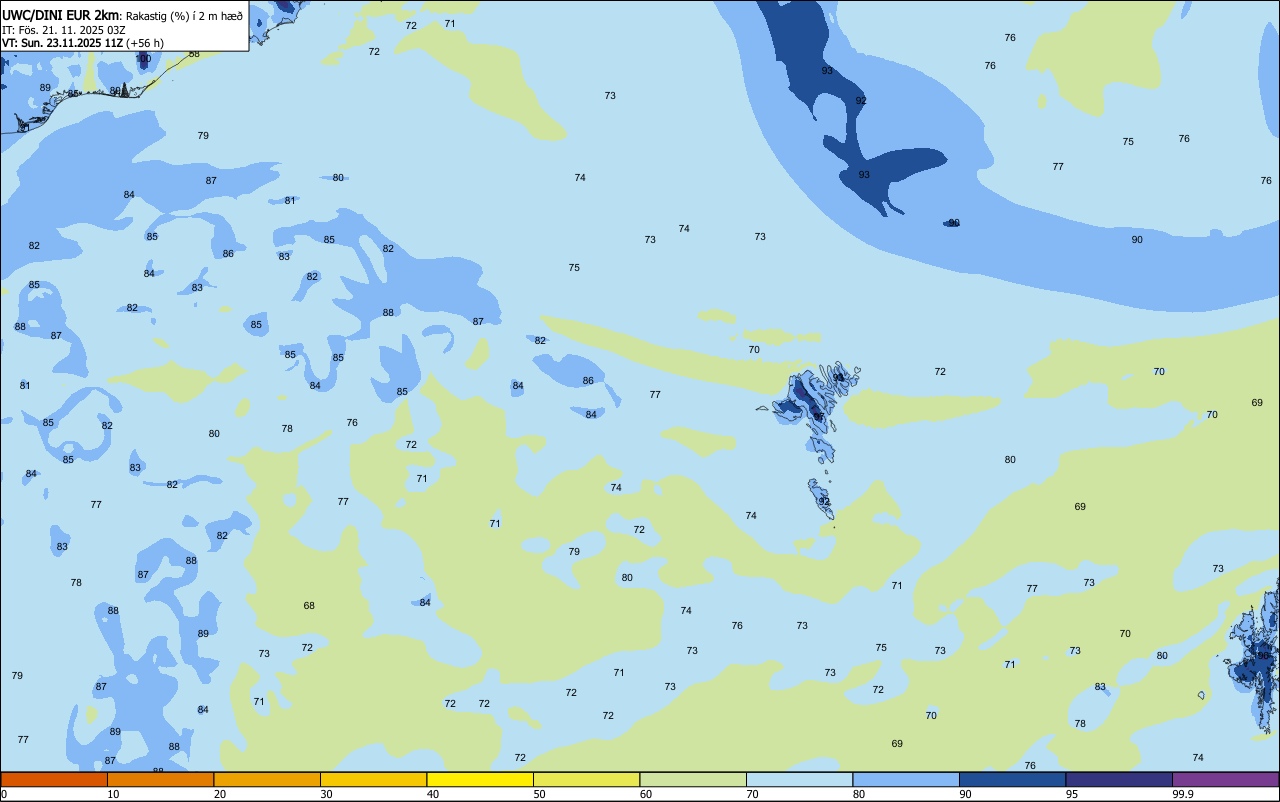
Task: Click the "Rakastig (%) í 2 m hæð" label
Action: (x=184, y=15)
